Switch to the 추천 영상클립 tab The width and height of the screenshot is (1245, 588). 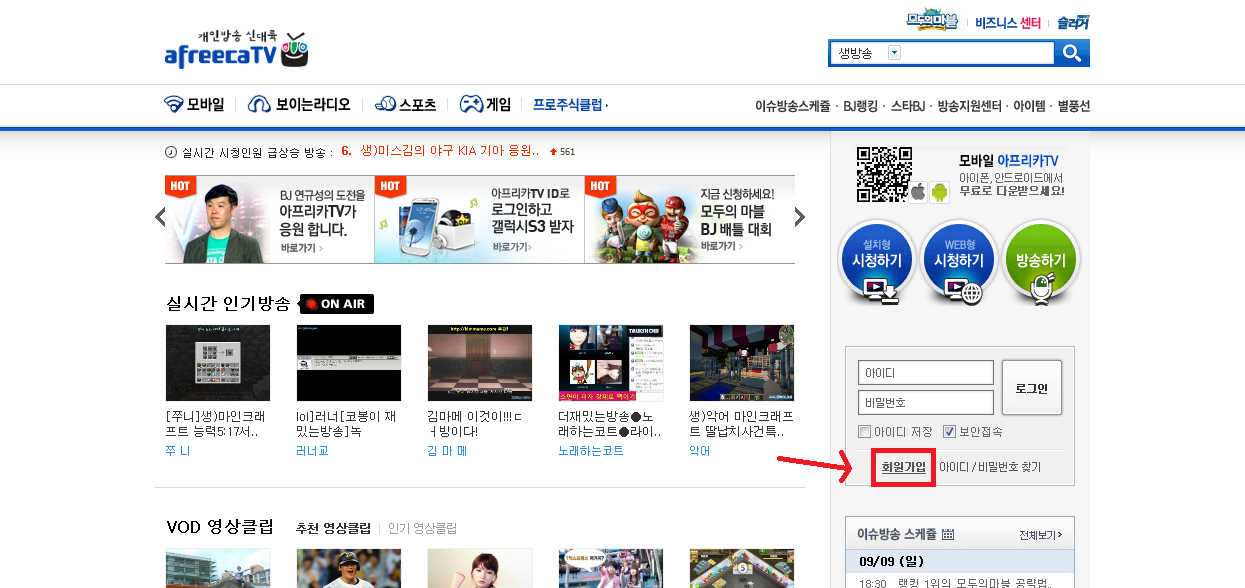[x=333, y=528]
